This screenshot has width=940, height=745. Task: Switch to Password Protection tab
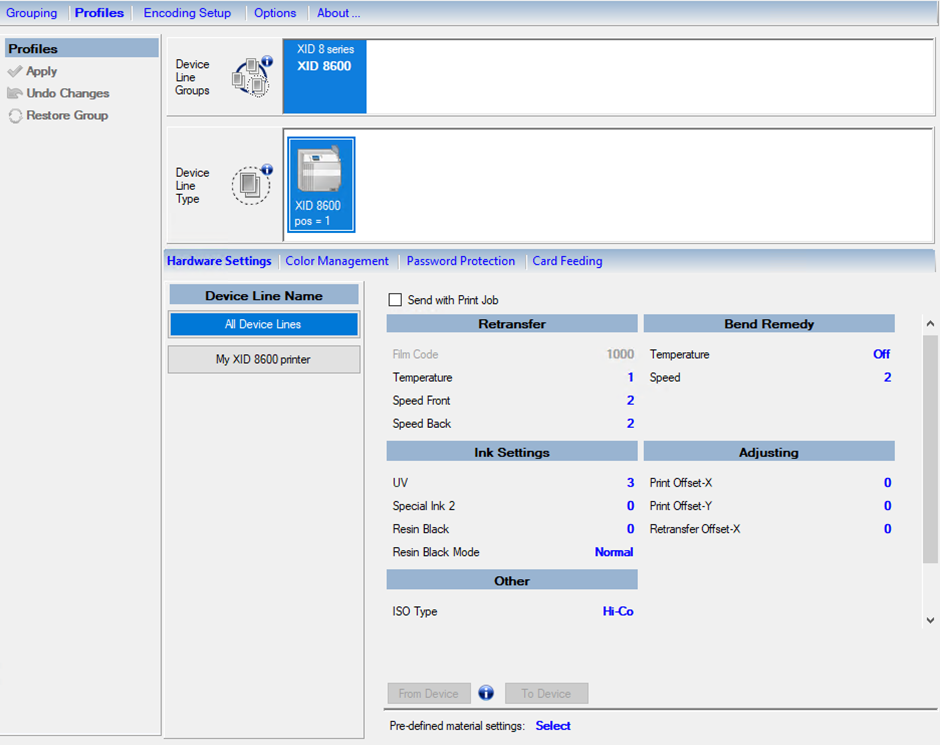460,261
